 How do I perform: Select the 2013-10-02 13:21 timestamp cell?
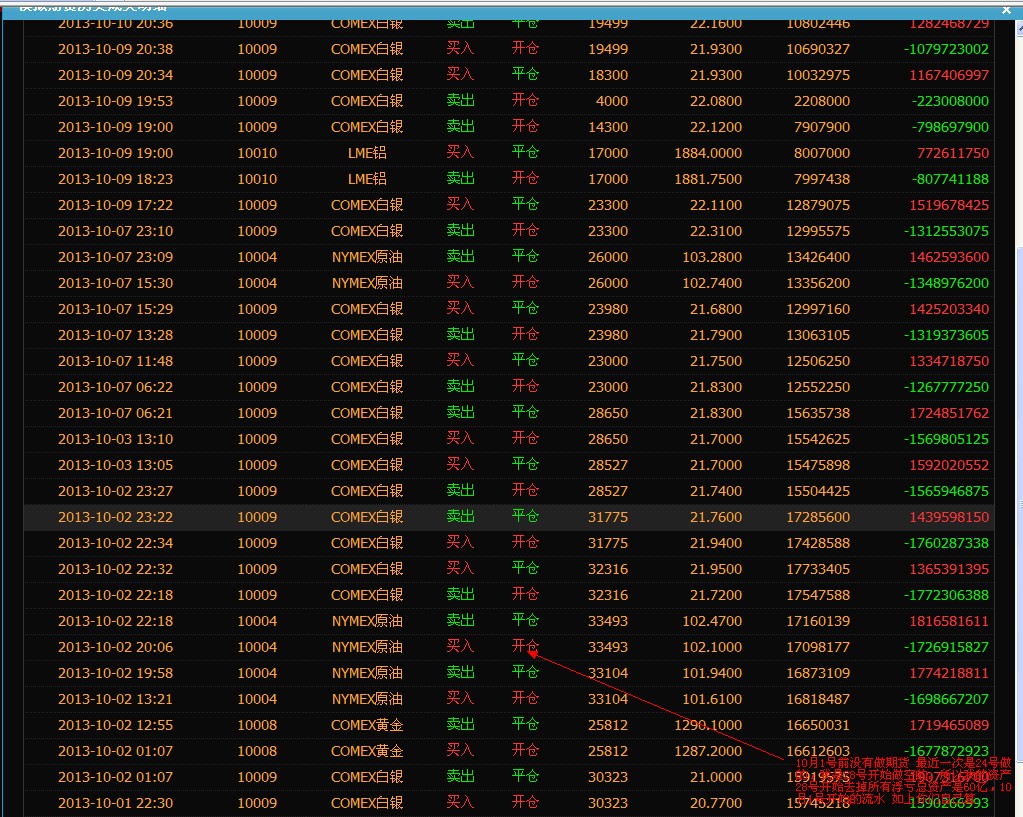(x=115, y=699)
